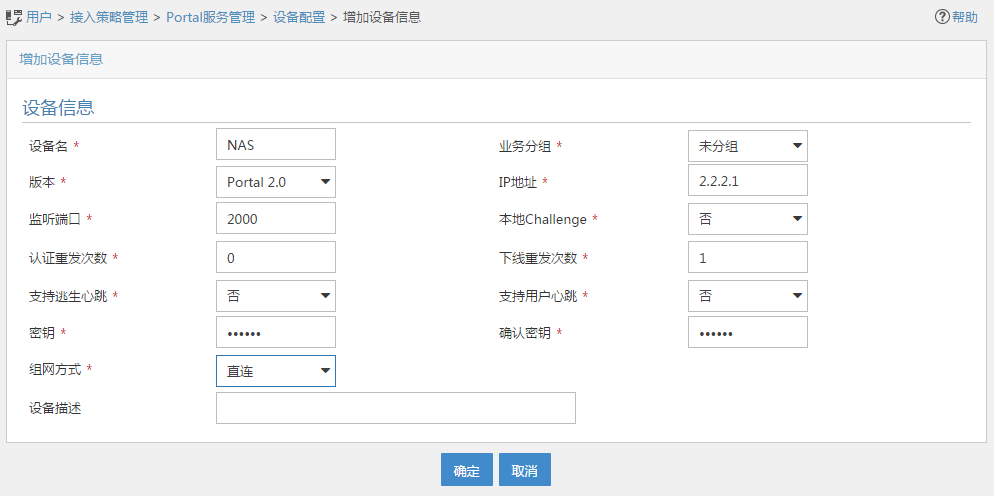Image resolution: width=994 pixels, height=496 pixels.
Task: Expand the 本地Challenge dropdown
Action: coord(747,219)
